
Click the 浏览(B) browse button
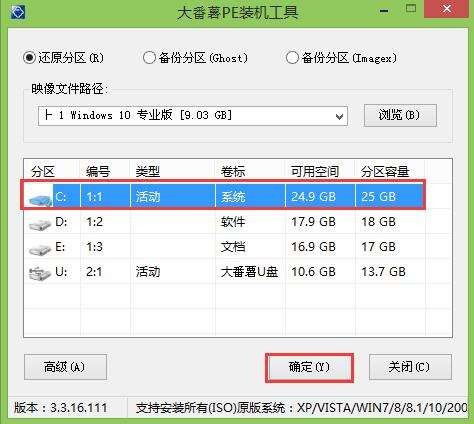pos(400,115)
